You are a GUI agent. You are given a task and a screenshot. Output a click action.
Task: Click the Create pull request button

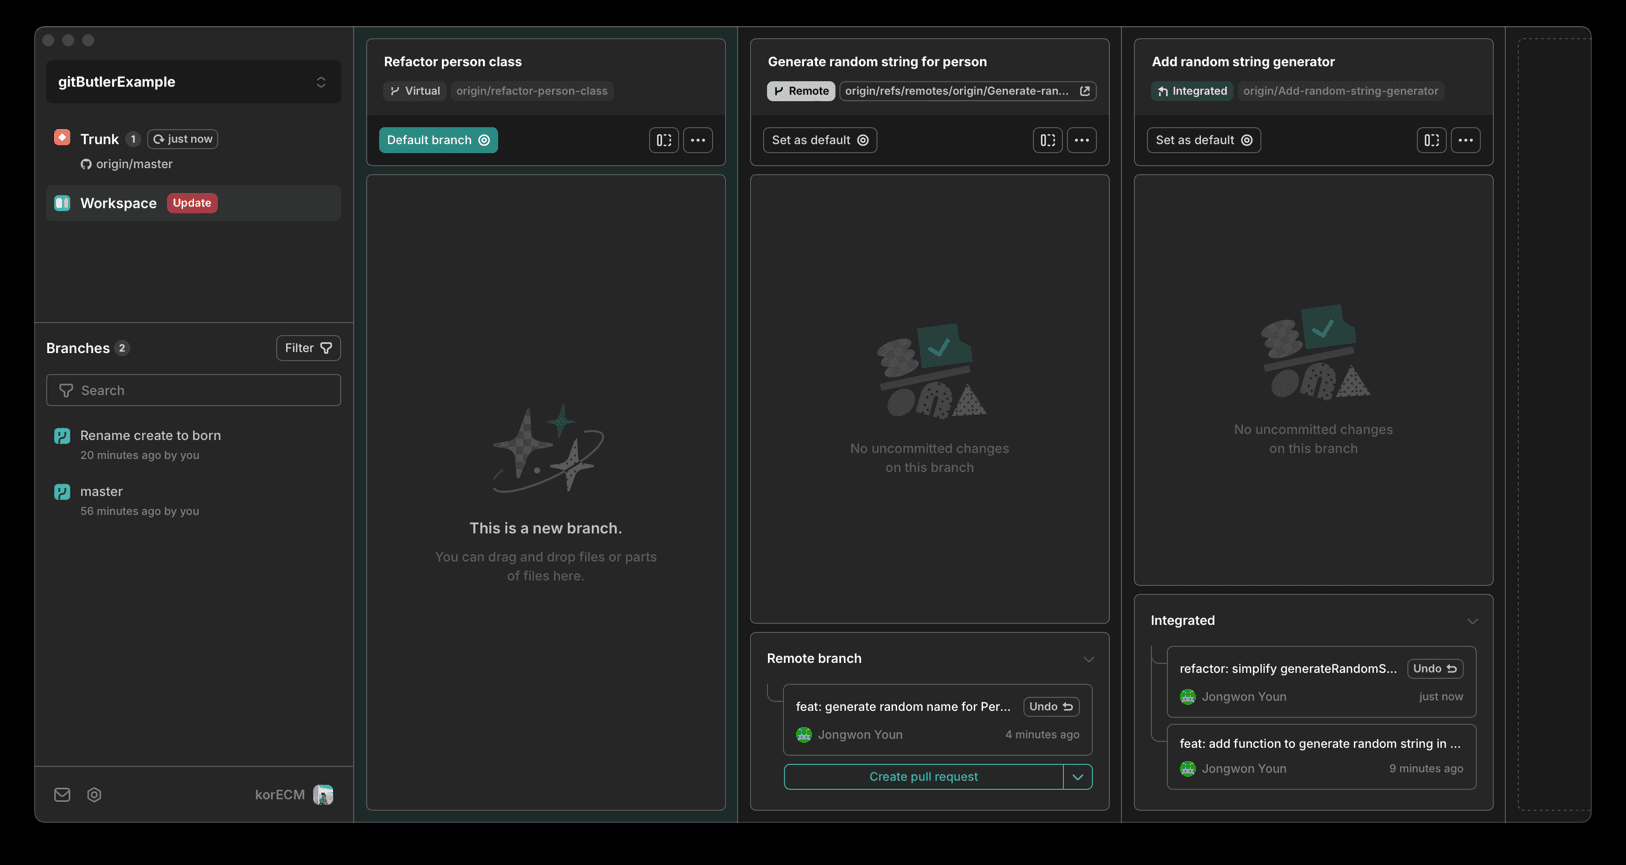pyautogui.click(x=923, y=777)
